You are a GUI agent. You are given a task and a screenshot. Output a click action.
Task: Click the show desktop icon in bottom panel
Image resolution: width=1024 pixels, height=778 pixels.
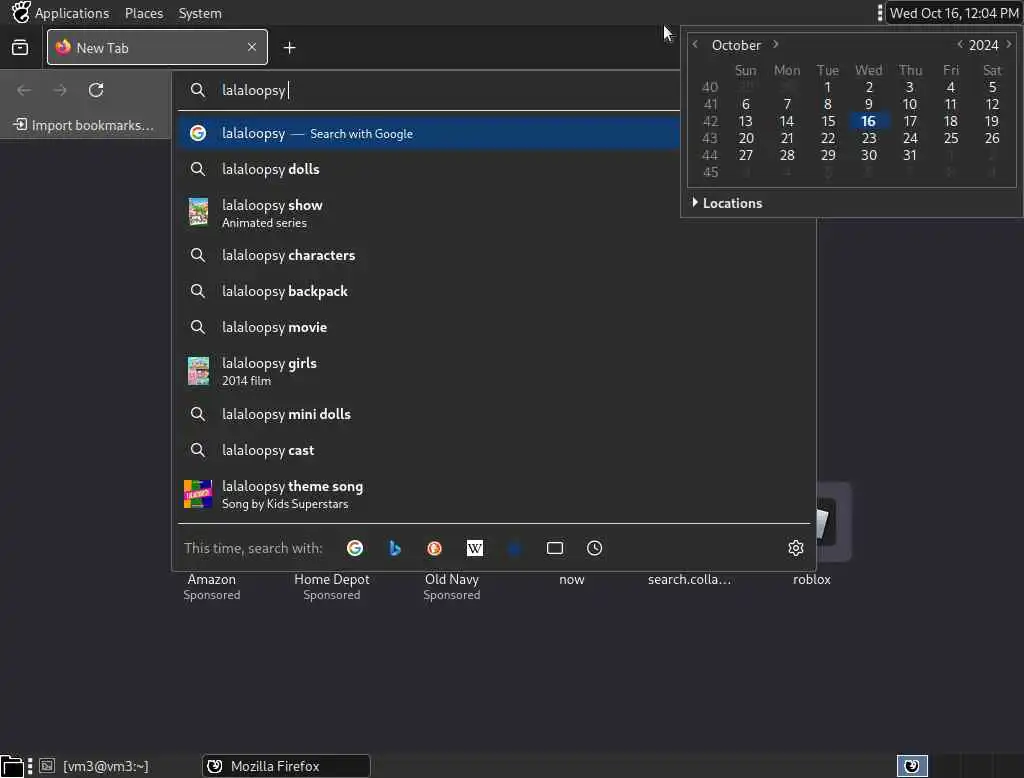12,766
